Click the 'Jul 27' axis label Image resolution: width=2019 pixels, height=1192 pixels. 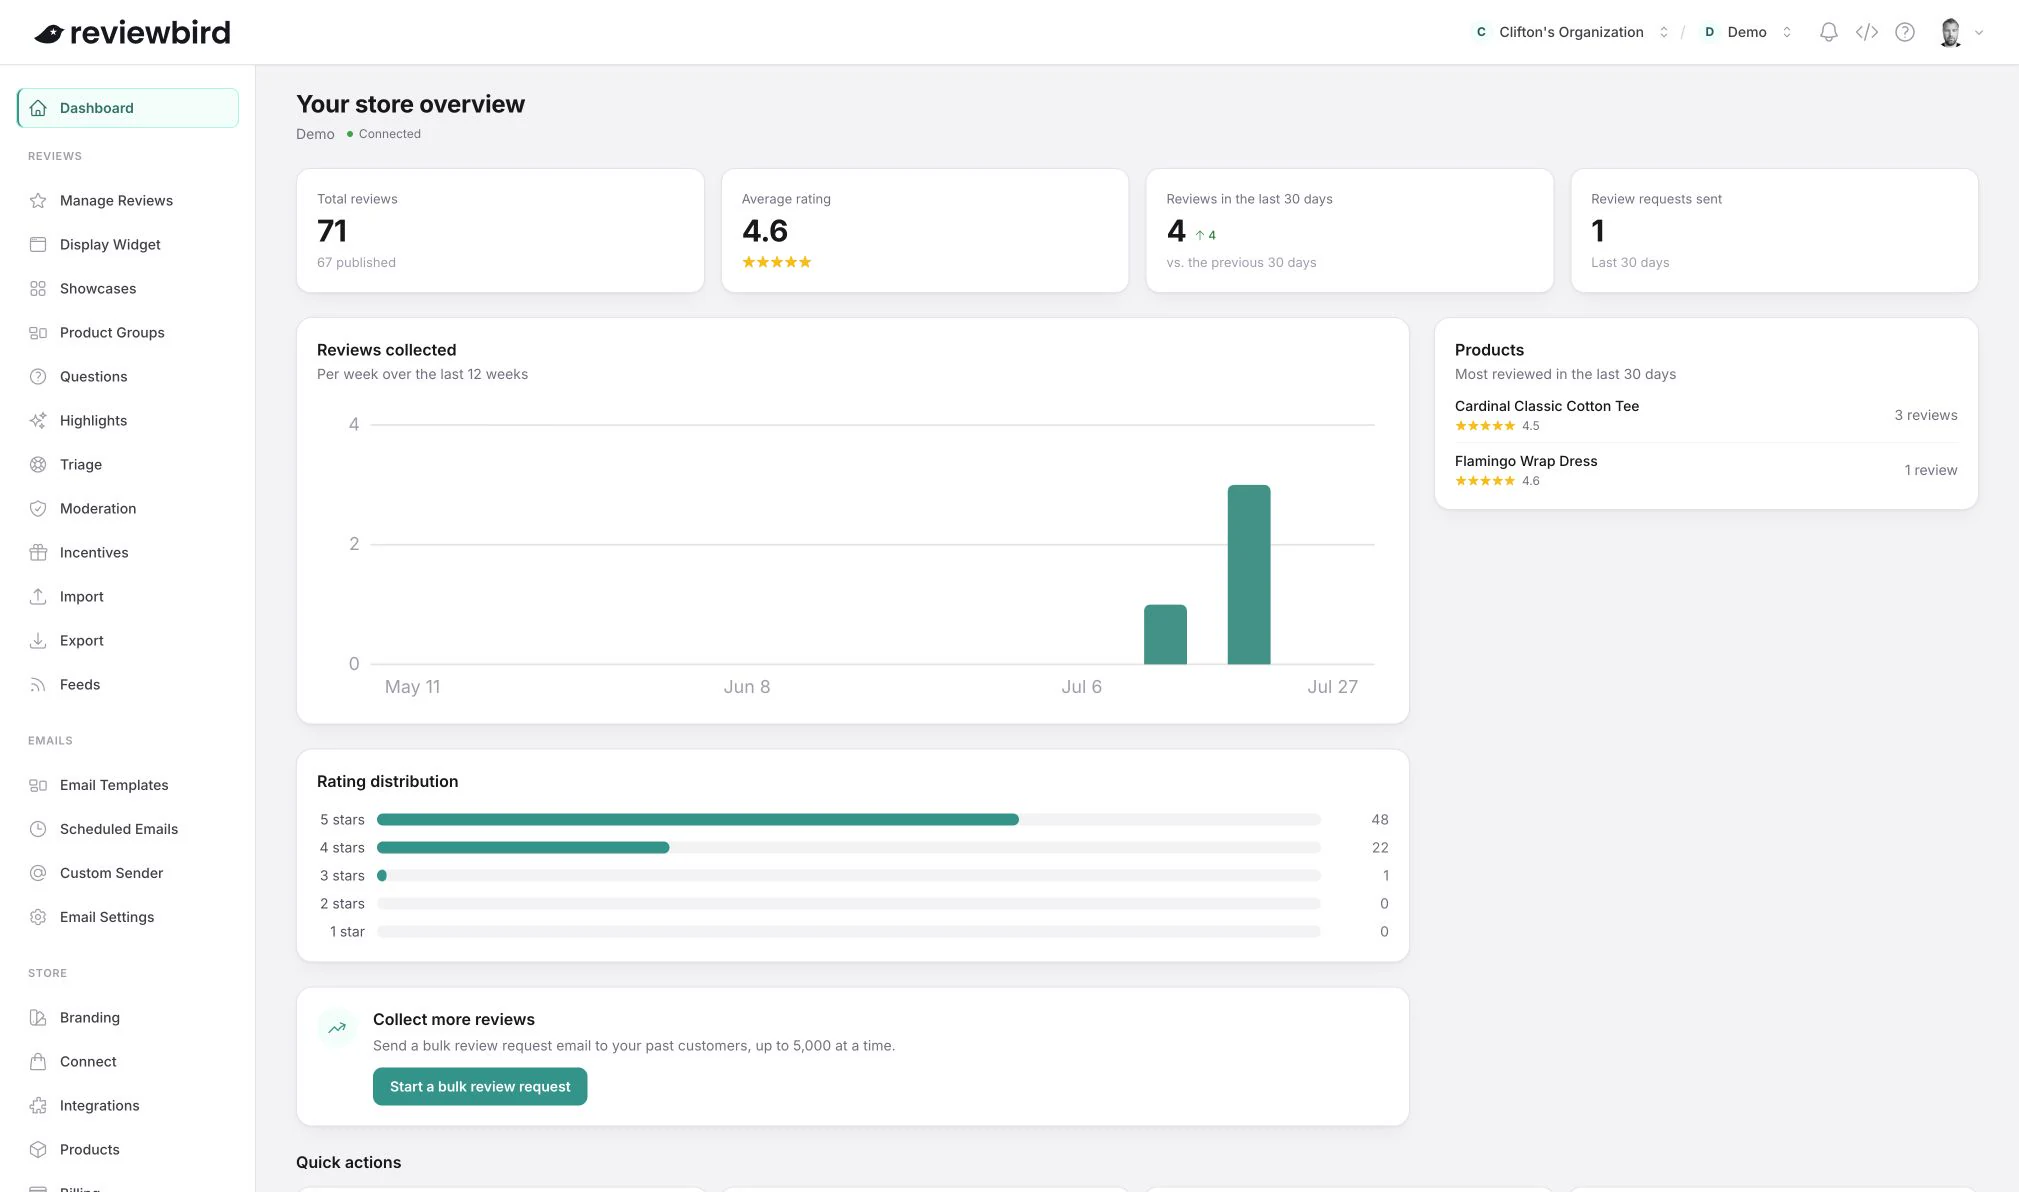[1332, 687]
